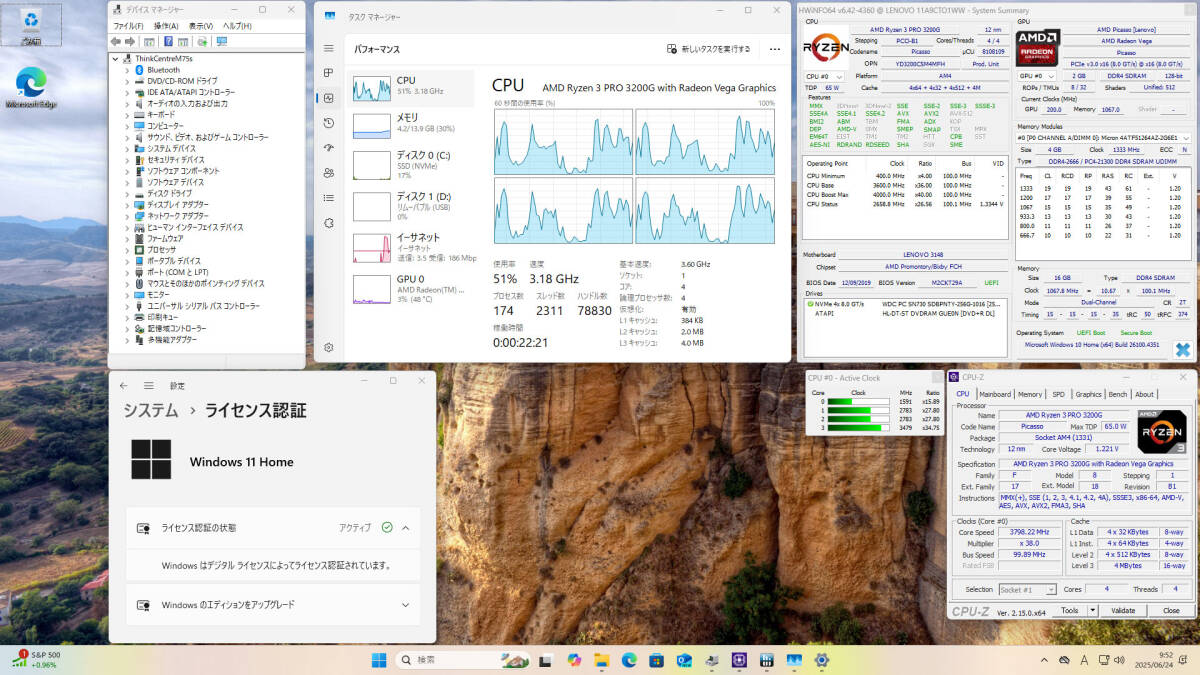Viewport: 1200px width, 675px height.
Task: Open Microsoft Store from the taskbar
Action: tap(656, 660)
